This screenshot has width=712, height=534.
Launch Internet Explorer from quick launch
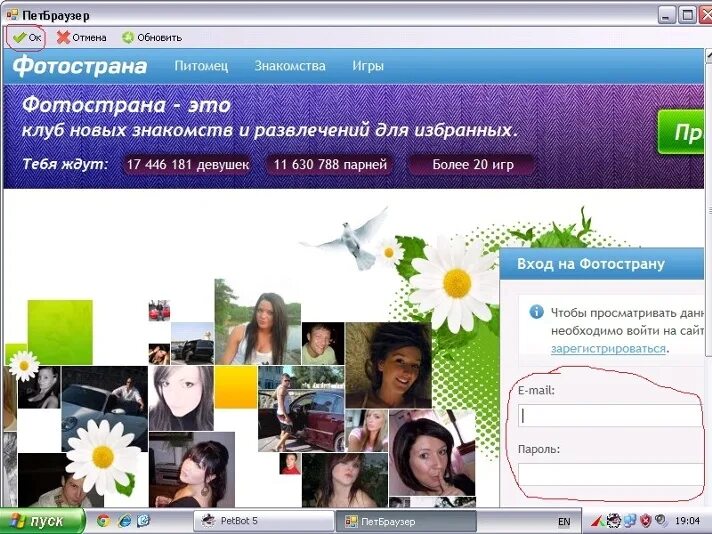124,521
